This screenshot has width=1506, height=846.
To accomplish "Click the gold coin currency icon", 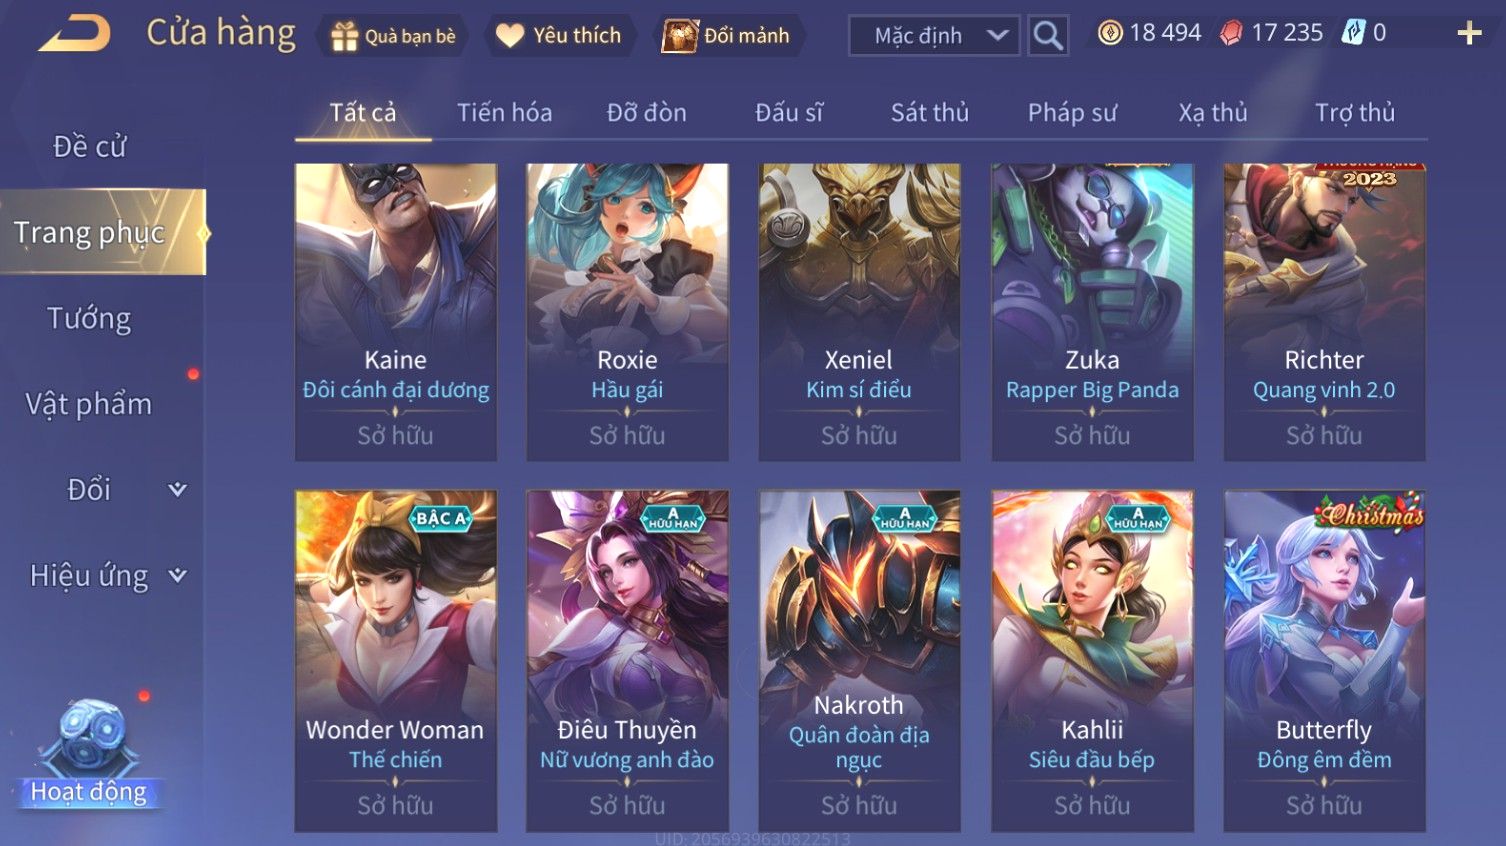I will coord(1110,33).
